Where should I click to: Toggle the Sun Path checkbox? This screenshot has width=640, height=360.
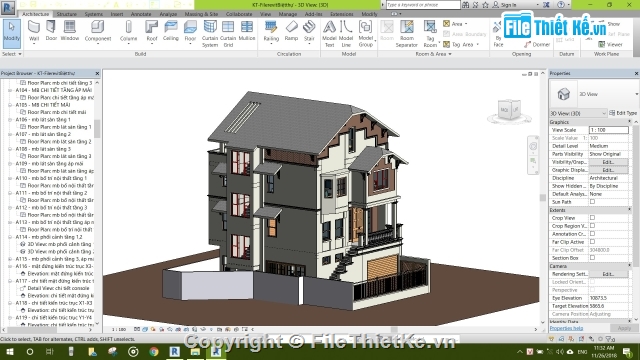(x=592, y=202)
